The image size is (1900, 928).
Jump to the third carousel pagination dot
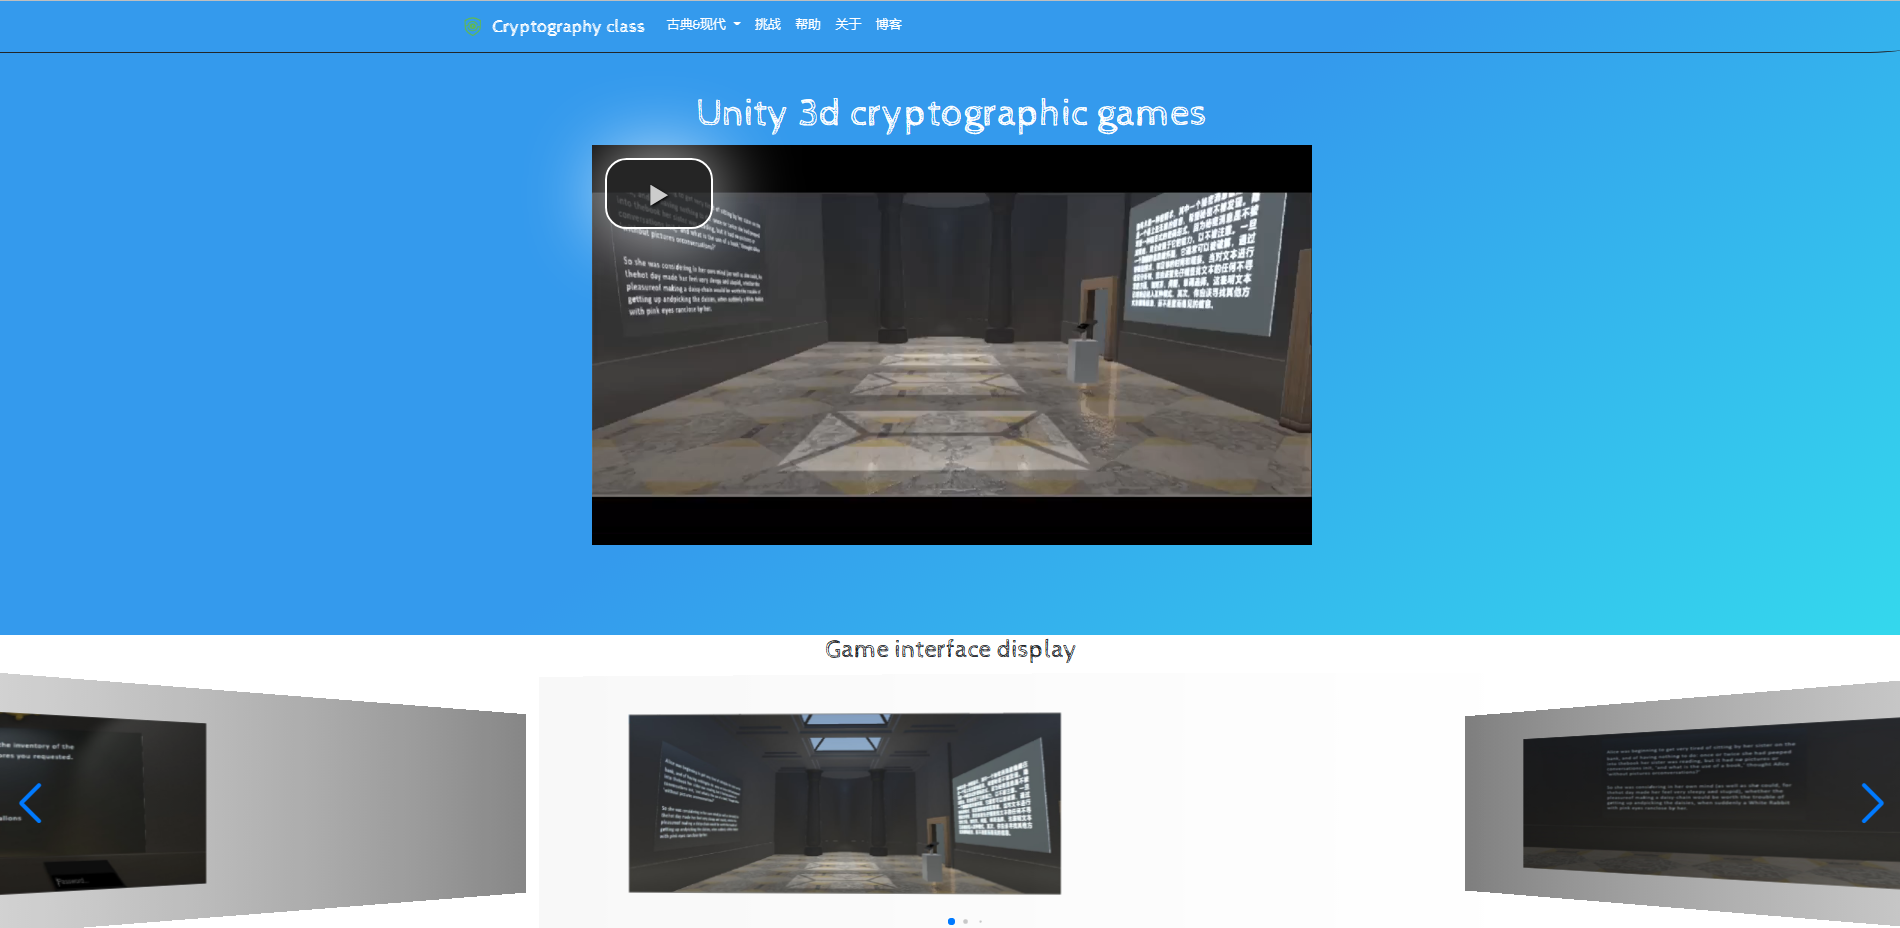click(980, 921)
